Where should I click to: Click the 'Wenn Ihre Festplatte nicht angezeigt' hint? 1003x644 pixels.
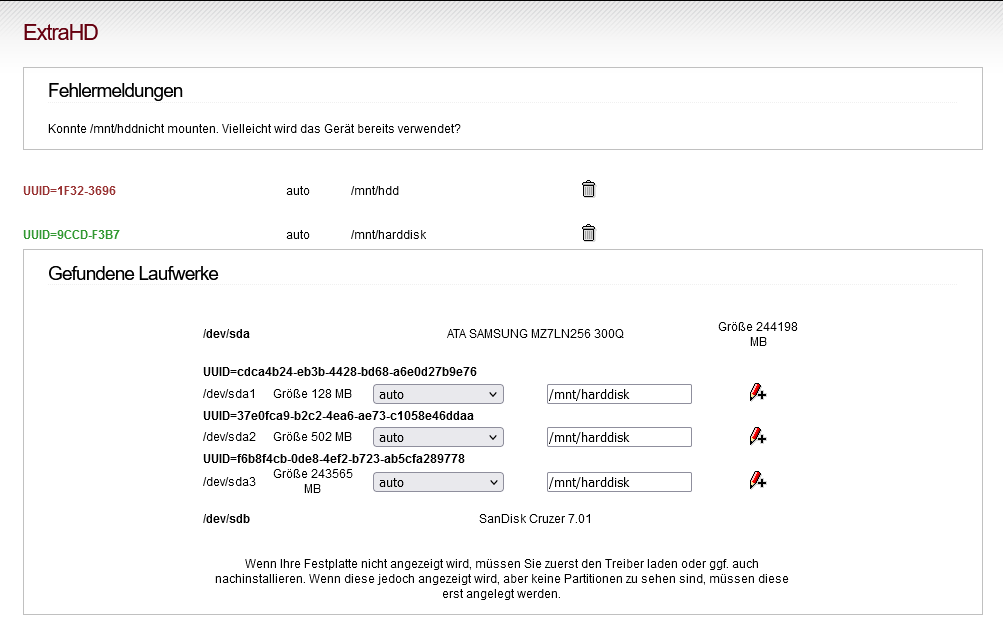(502, 579)
